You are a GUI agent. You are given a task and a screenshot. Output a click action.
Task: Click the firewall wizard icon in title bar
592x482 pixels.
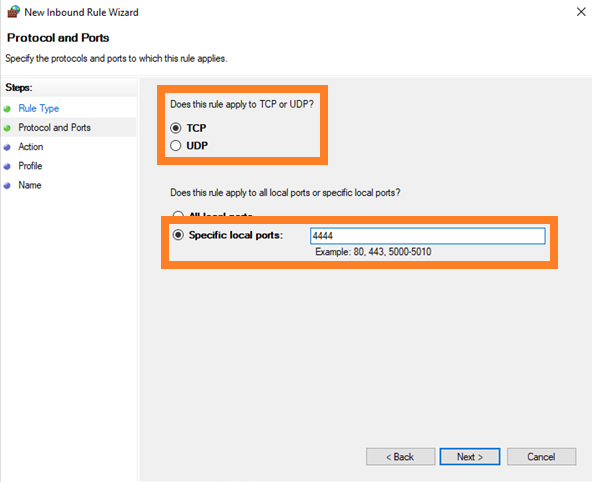13,12
